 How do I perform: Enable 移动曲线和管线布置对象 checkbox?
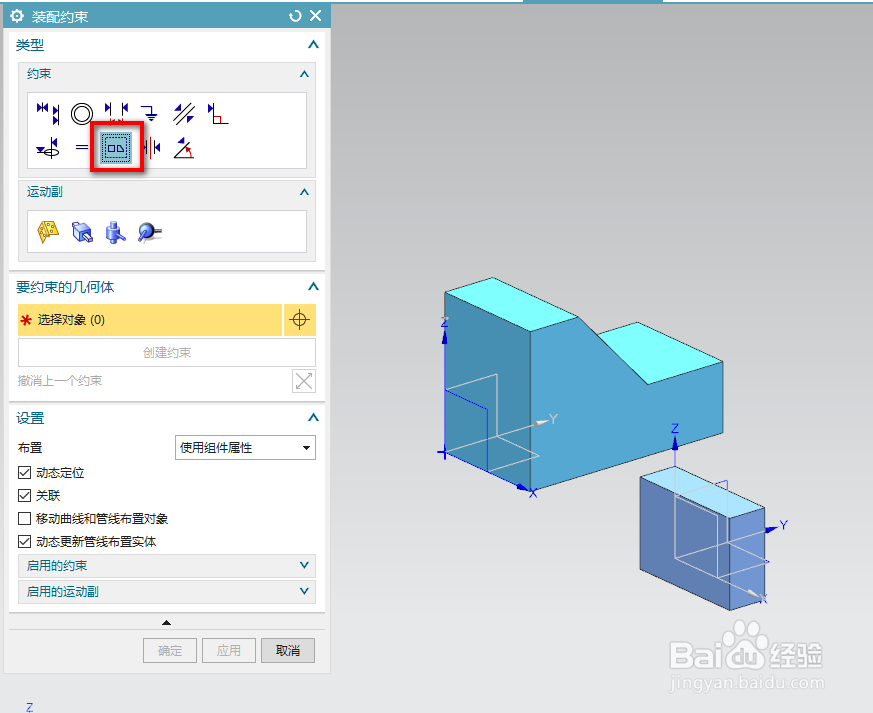pyautogui.click(x=24, y=519)
